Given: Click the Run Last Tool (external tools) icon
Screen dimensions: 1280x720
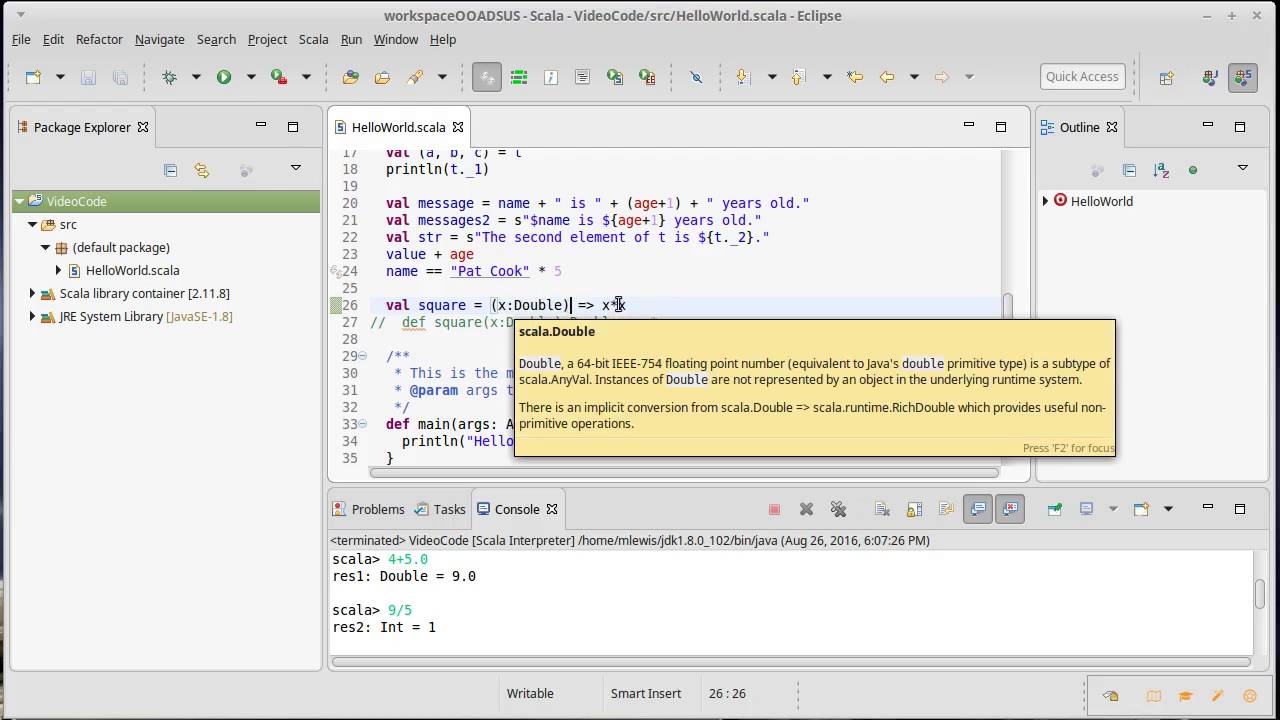Looking at the screenshot, I should point(279,77).
